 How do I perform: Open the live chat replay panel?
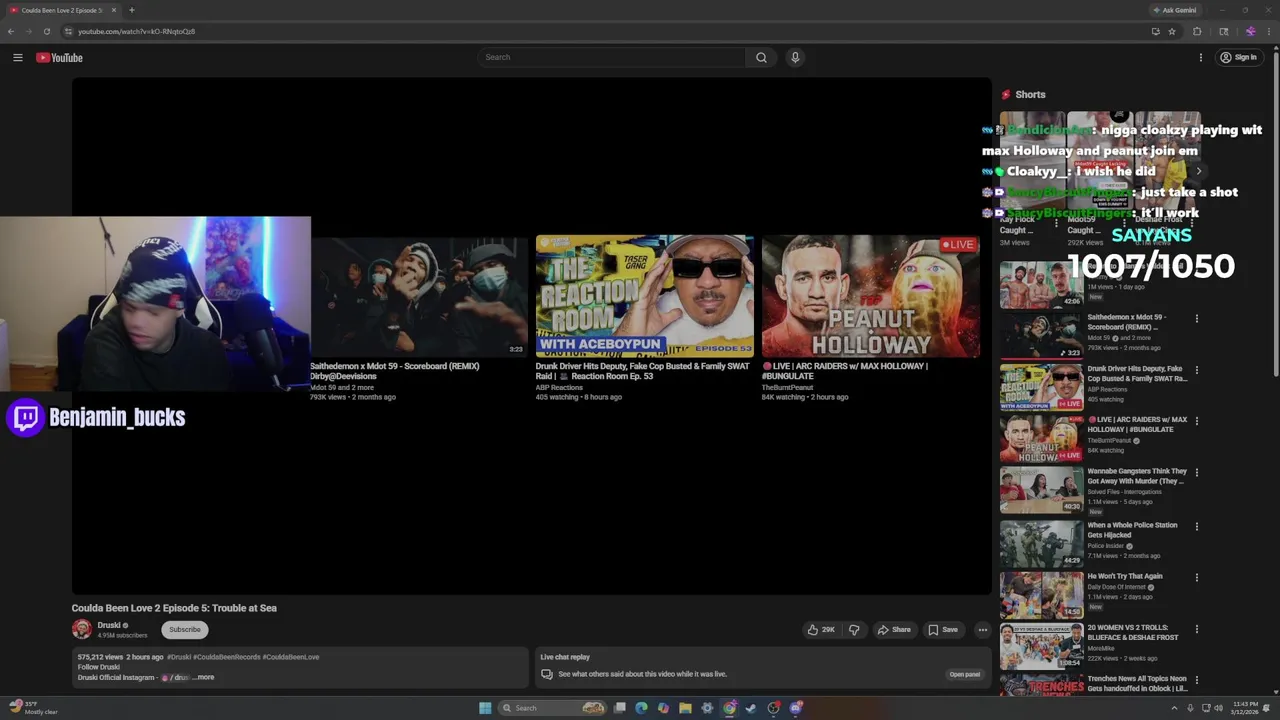click(965, 674)
